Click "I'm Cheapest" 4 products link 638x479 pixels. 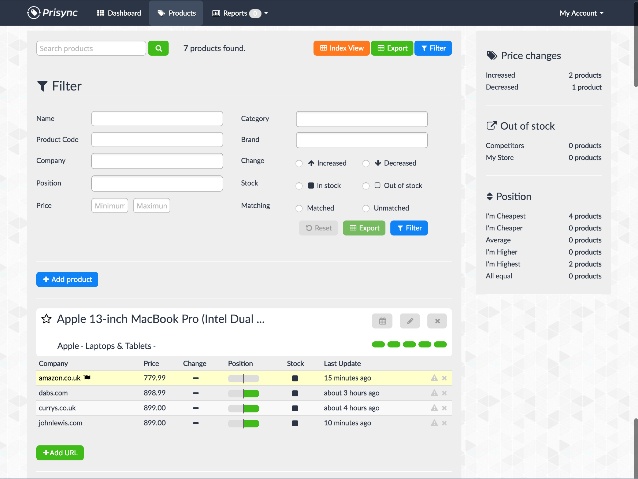(x=543, y=216)
